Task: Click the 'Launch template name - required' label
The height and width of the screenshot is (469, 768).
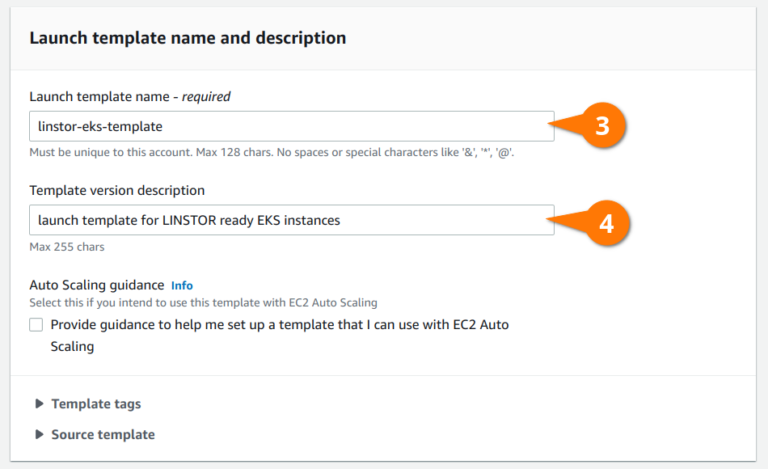Action: click(130, 97)
